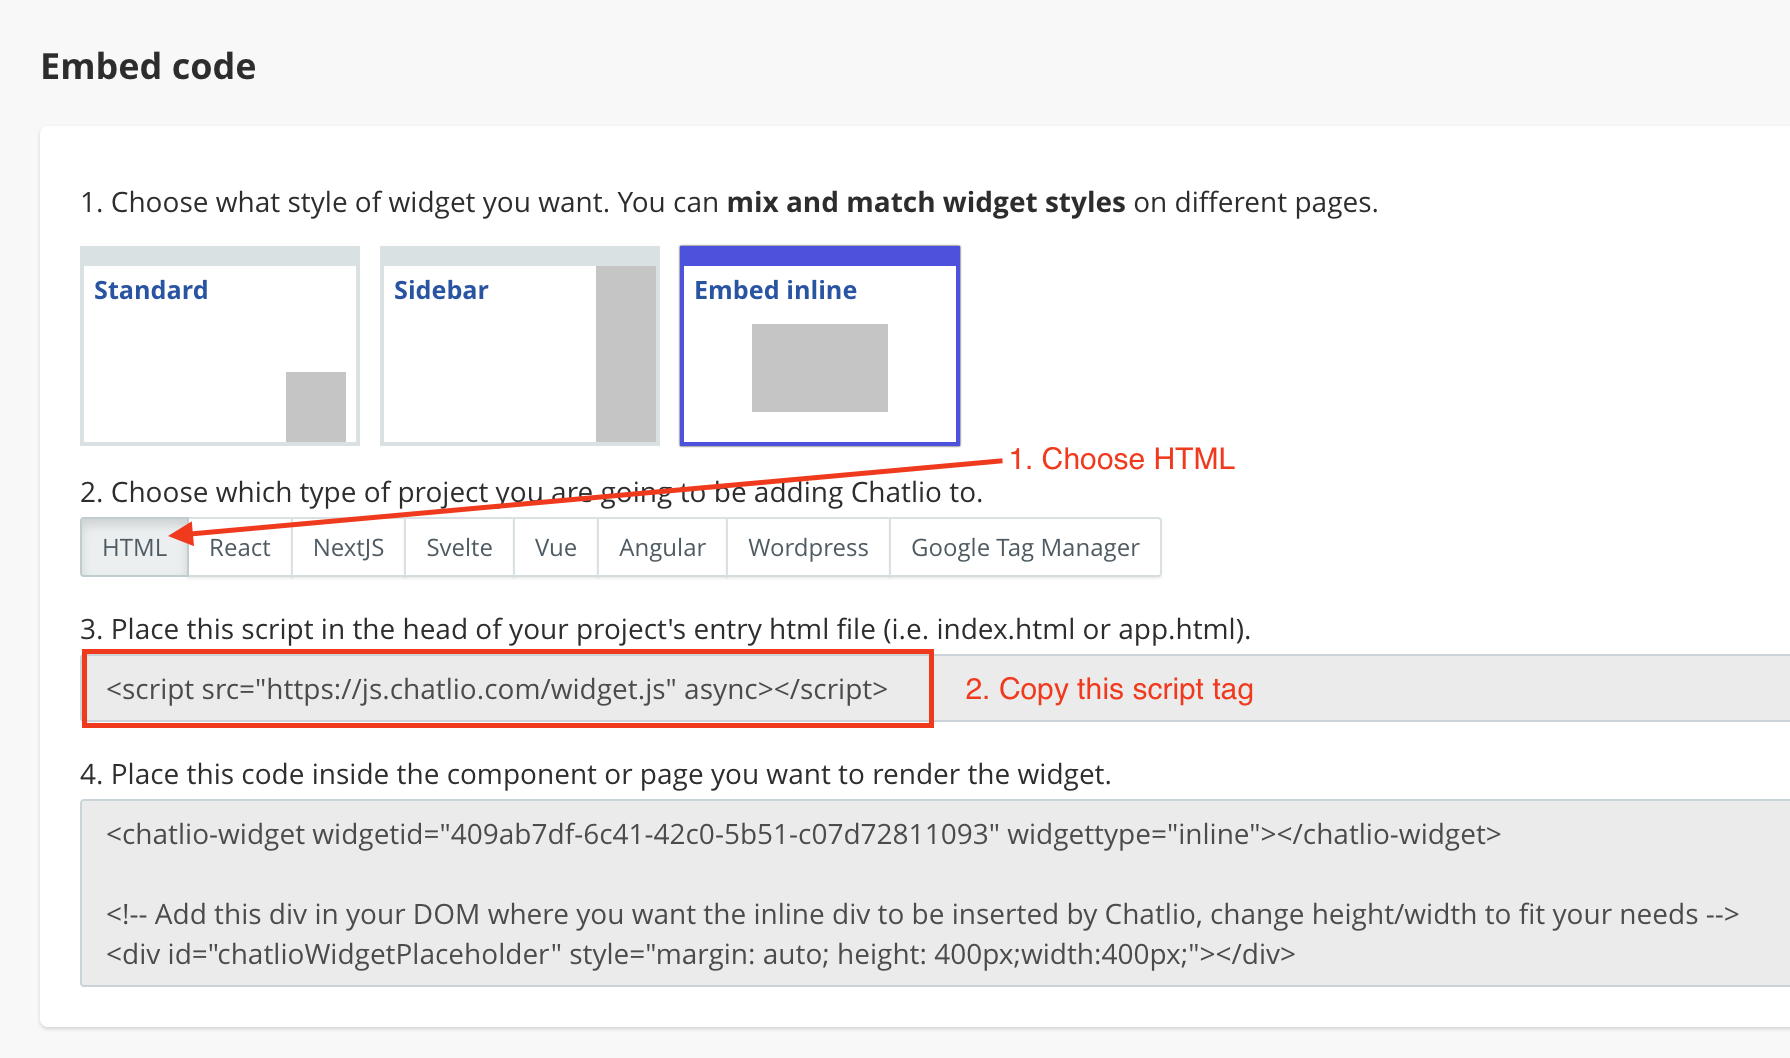Select the Wordpress project tab
This screenshot has height=1058, width=1790.
[808, 547]
